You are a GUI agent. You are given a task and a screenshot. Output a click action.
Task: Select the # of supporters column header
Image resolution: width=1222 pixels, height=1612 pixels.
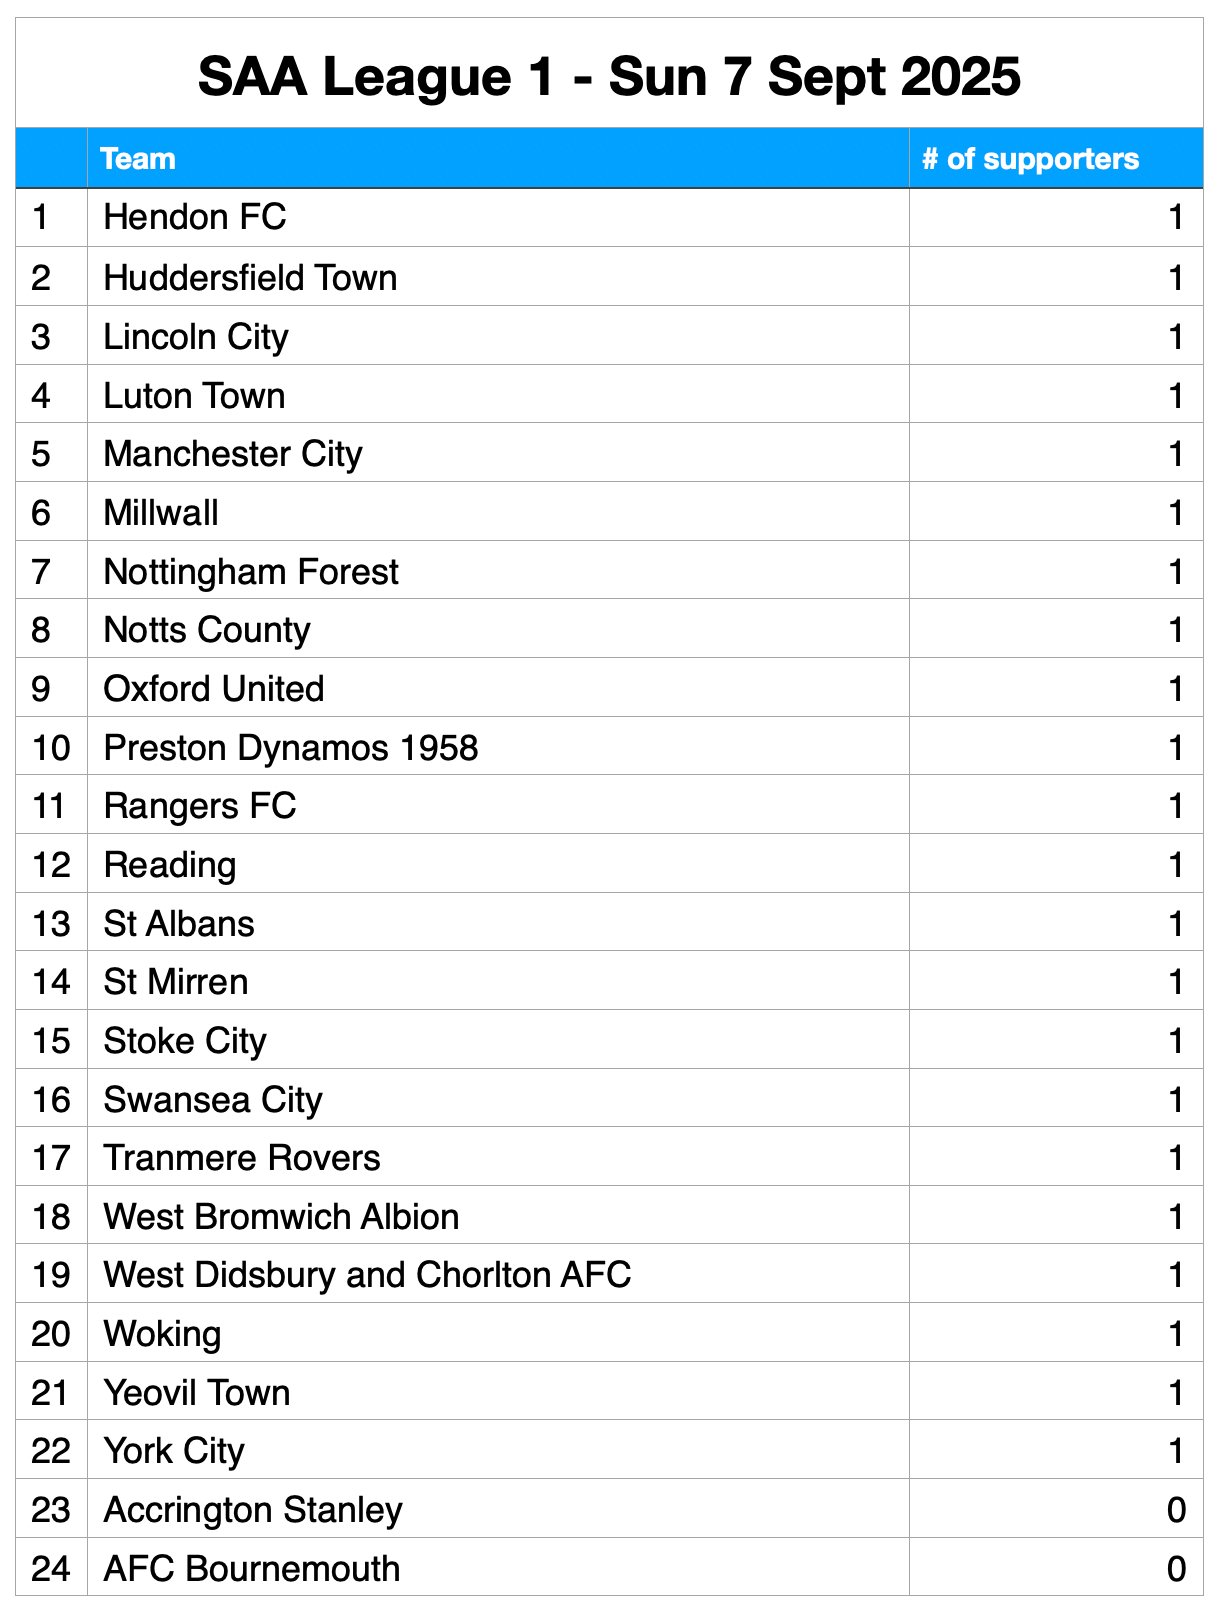1030,159
